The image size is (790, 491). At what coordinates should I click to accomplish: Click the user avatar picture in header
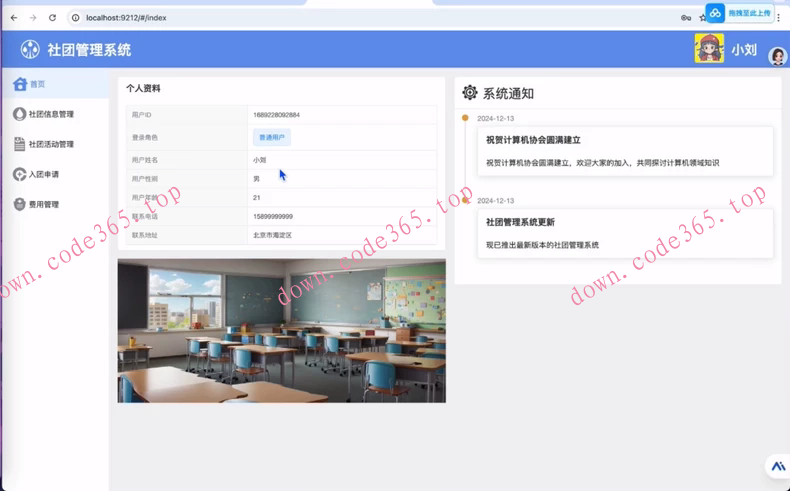pyautogui.click(x=709, y=49)
